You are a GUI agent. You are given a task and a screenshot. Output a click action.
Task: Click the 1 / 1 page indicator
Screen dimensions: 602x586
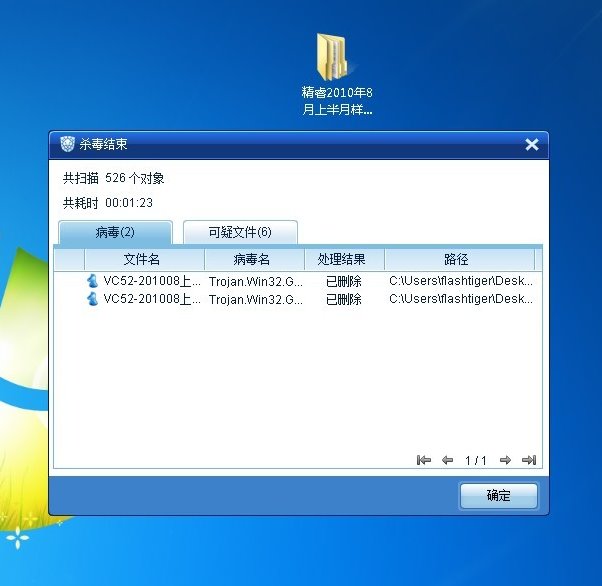[476, 460]
